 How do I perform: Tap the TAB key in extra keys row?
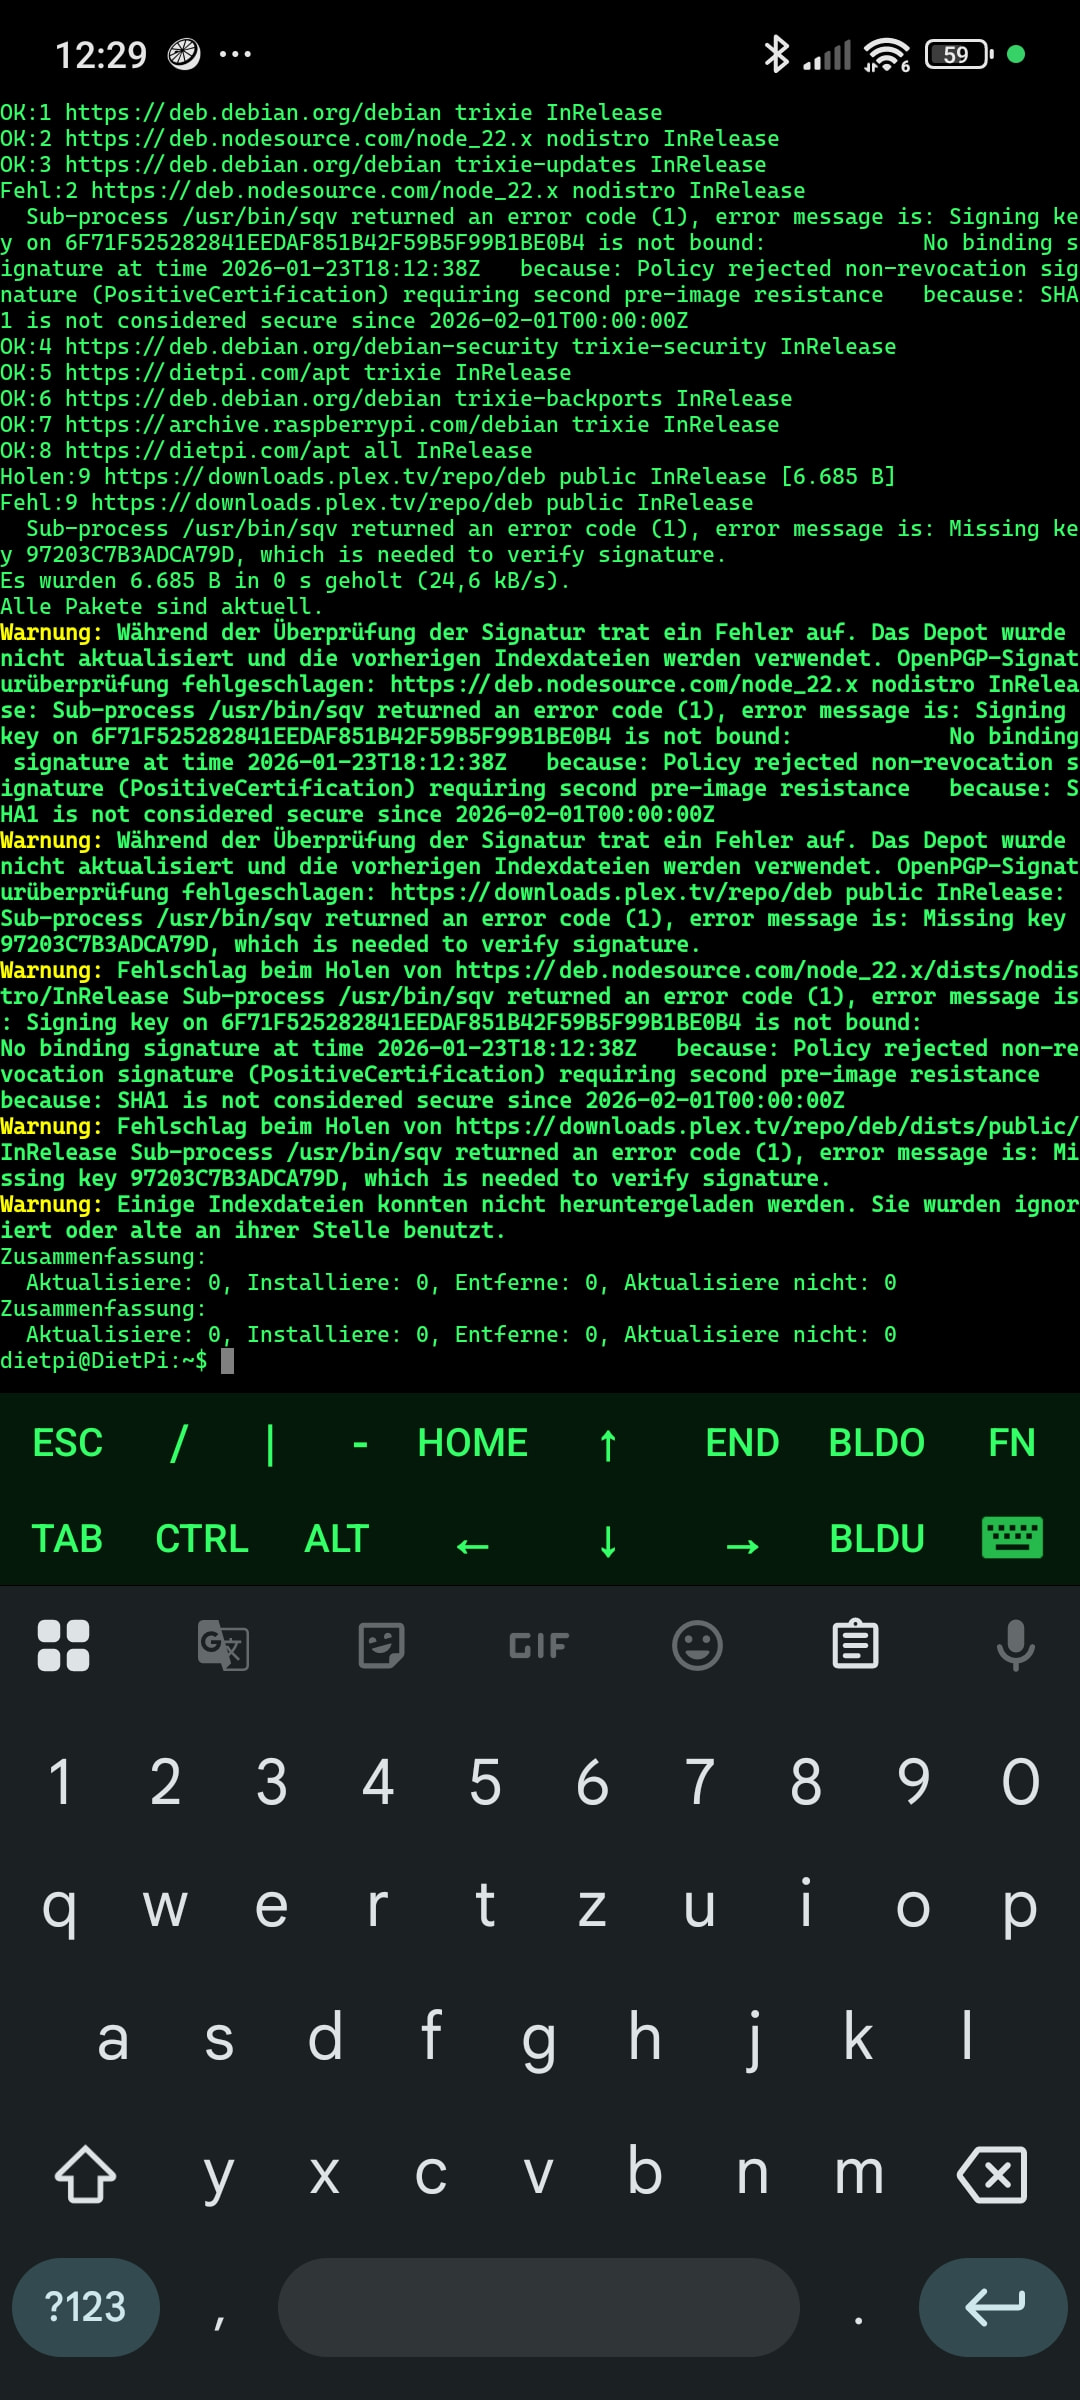[67, 1539]
